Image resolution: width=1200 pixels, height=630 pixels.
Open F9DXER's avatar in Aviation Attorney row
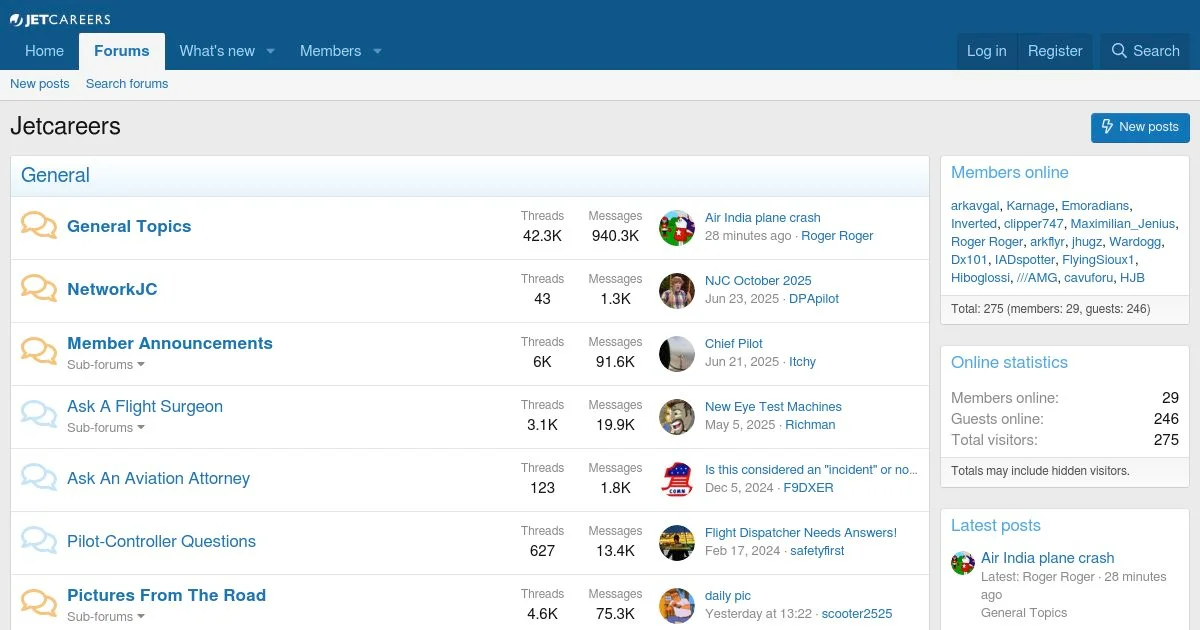coord(677,480)
